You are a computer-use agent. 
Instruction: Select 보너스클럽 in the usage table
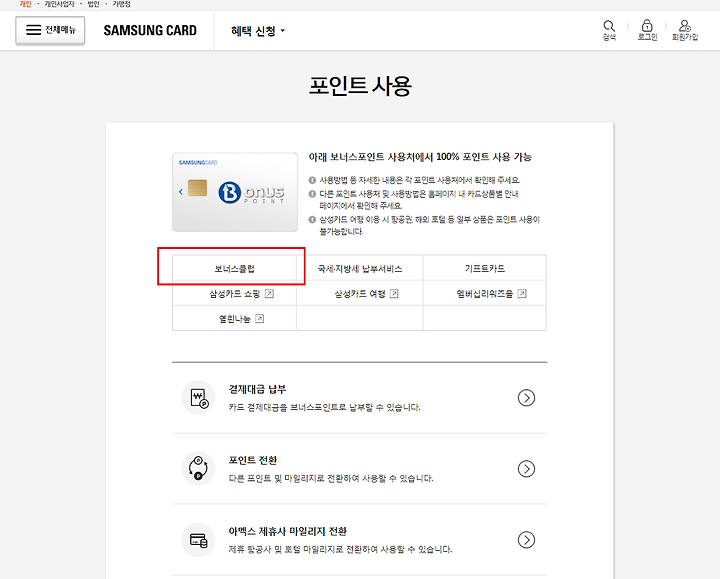234,269
